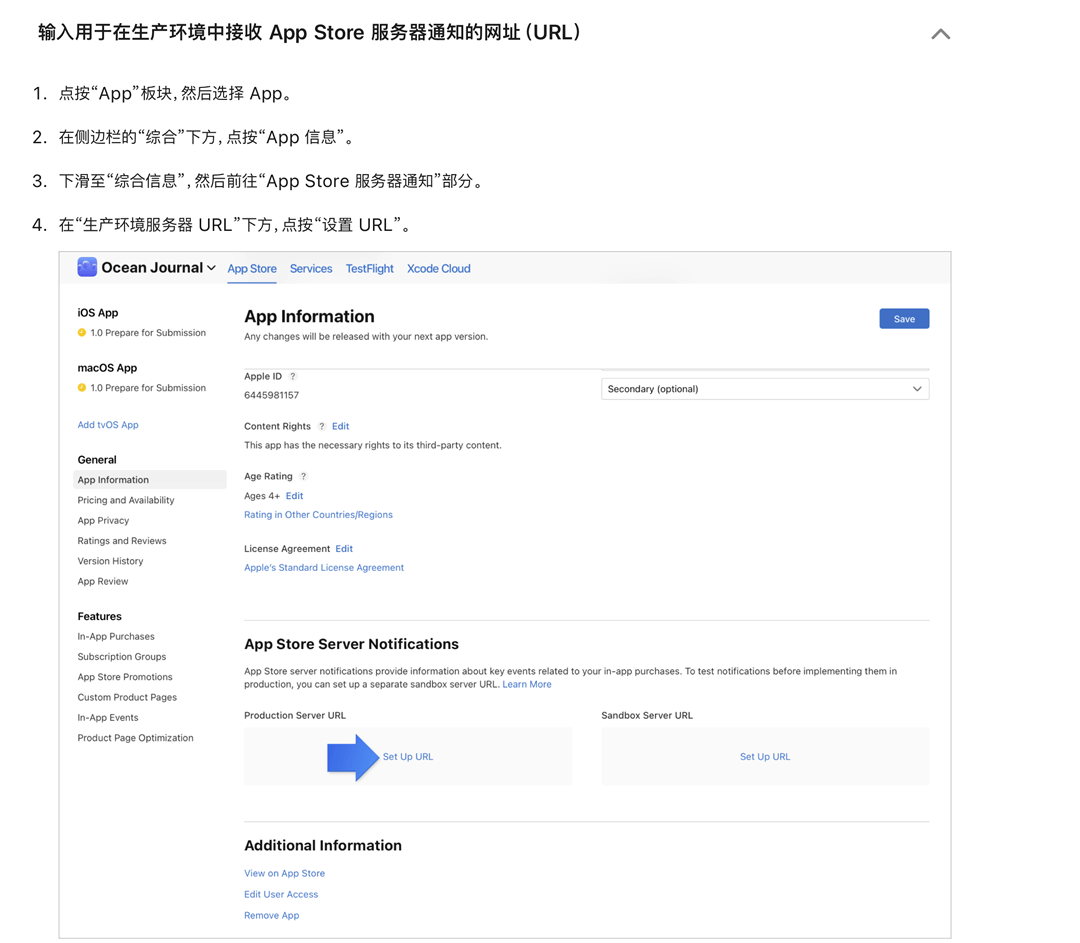The width and height of the screenshot is (1080, 943).
Task: Click the General sidebar heading
Action: click(x=97, y=460)
